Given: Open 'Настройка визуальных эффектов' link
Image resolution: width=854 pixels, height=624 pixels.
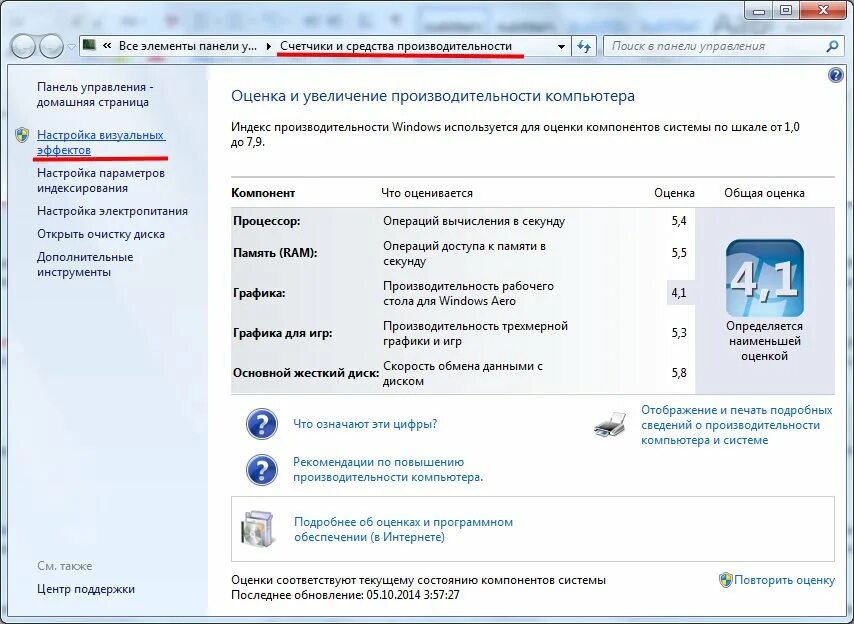Looking at the screenshot, I should coord(101,142).
